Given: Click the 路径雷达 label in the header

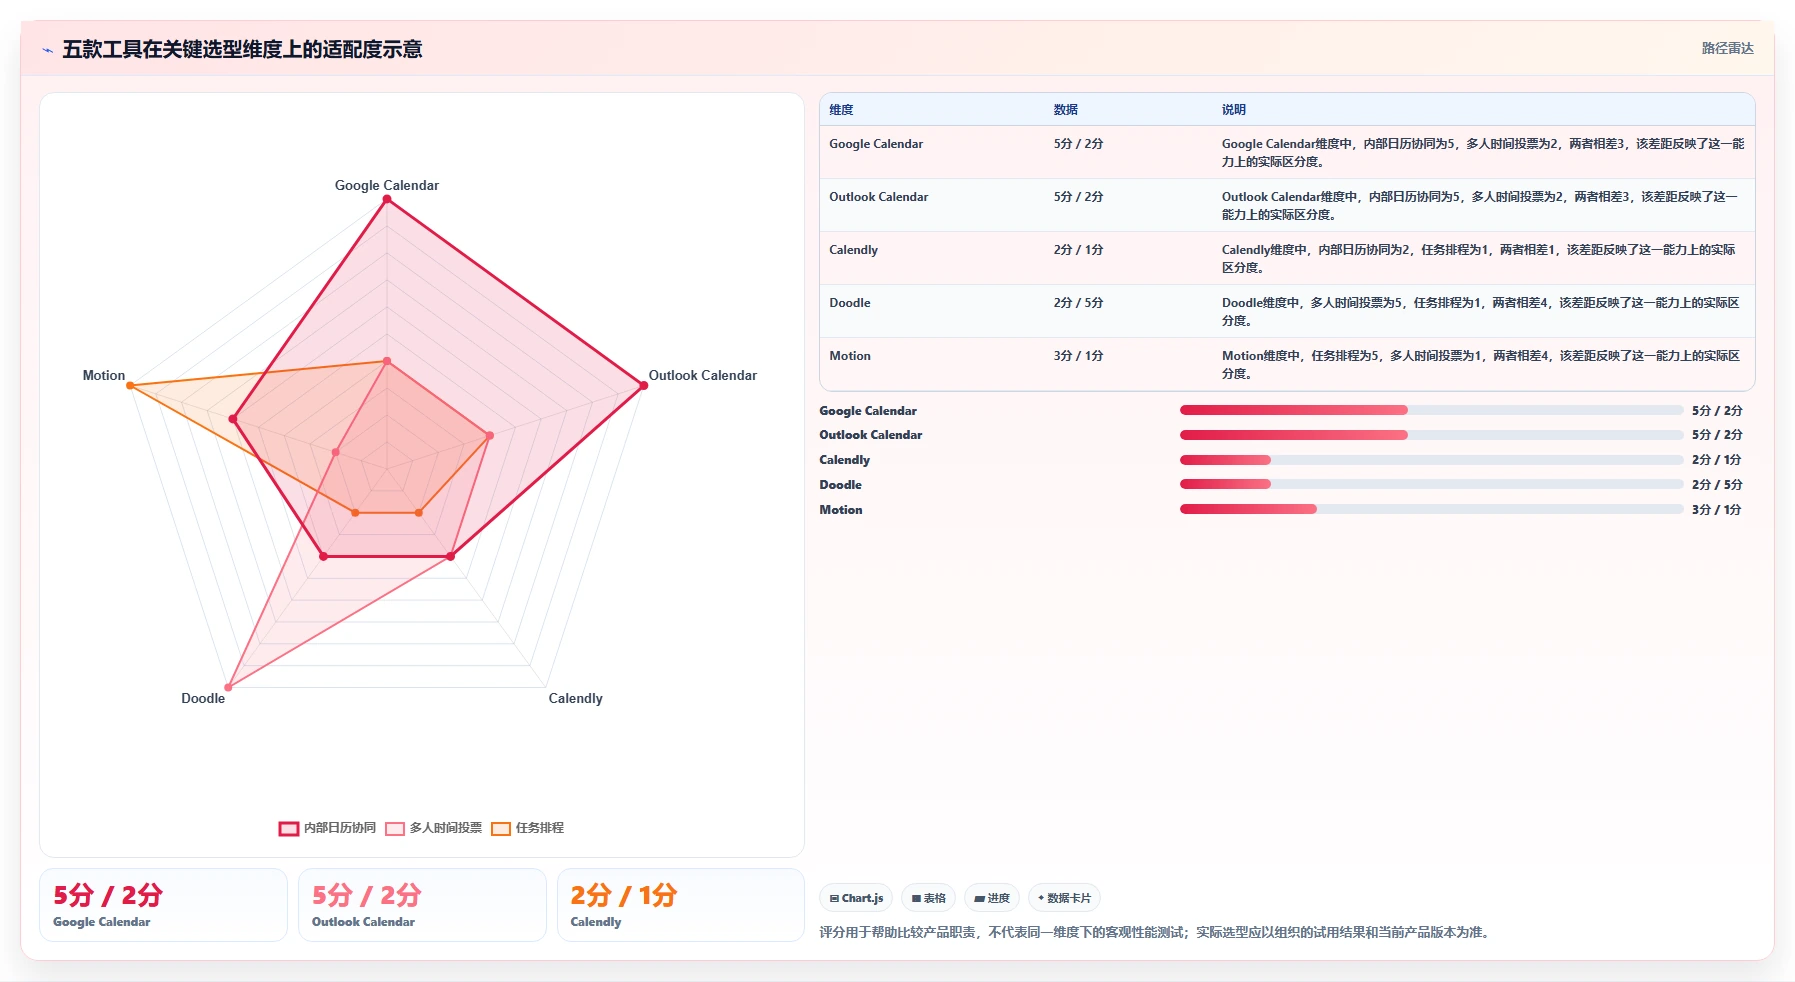Looking at the screenshot, I should 1727,48.
